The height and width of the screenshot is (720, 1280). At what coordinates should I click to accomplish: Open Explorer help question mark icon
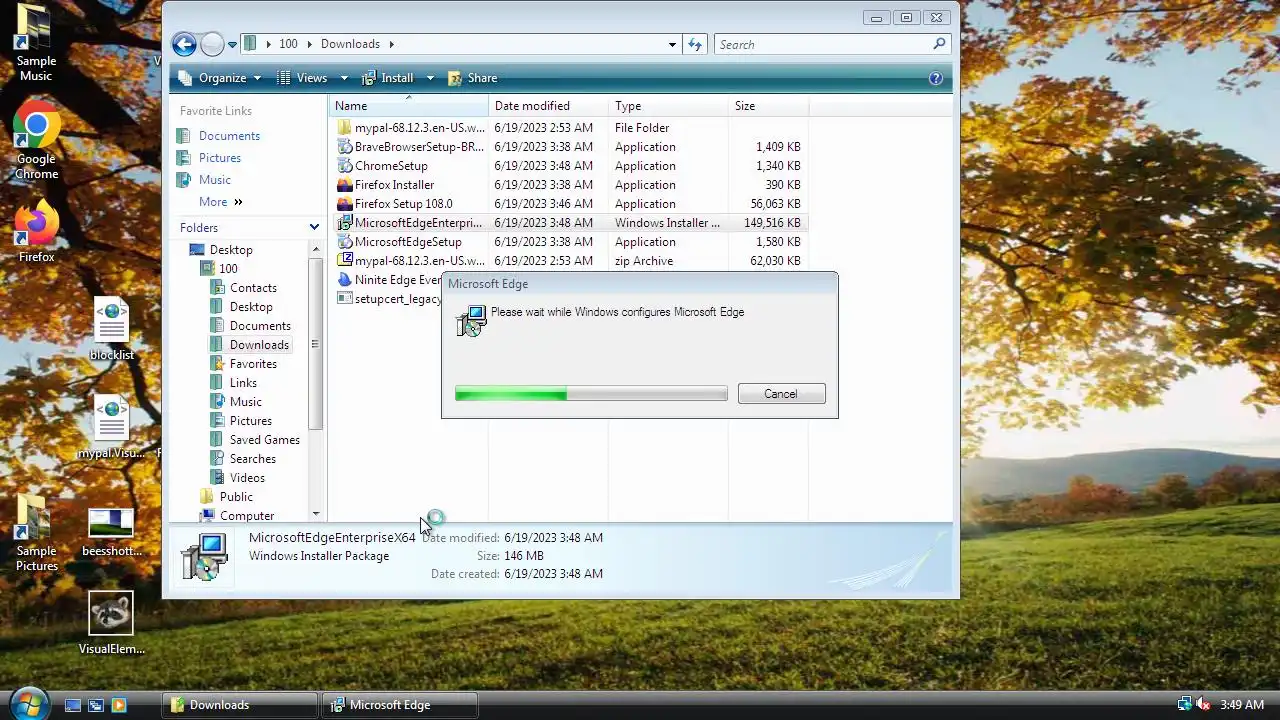coord(936,78)
